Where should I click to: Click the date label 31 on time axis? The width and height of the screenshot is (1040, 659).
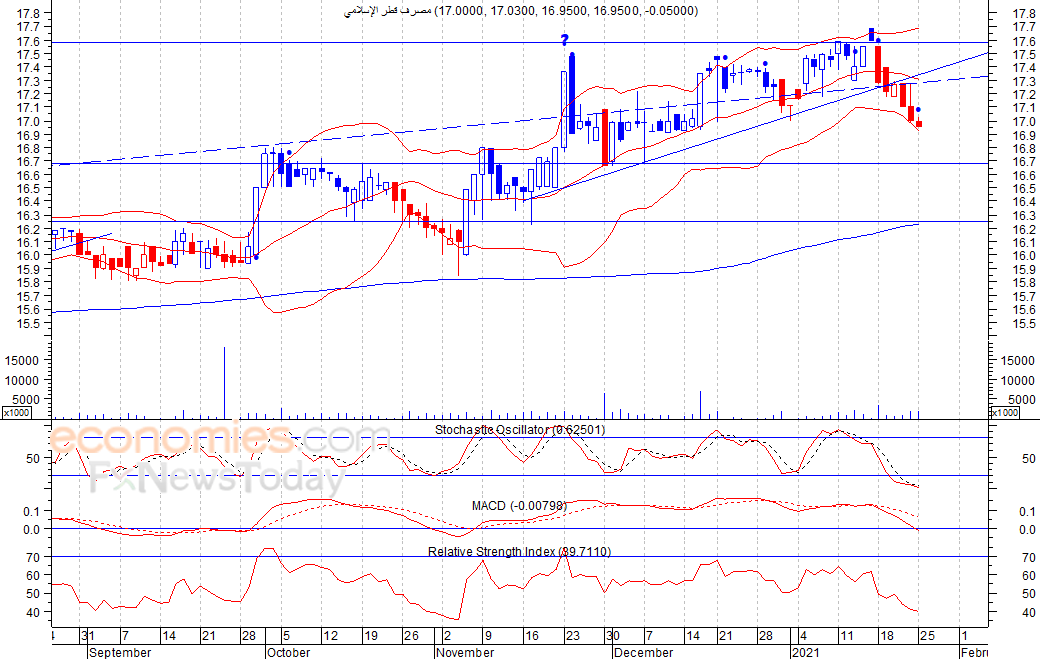(88, 636)
